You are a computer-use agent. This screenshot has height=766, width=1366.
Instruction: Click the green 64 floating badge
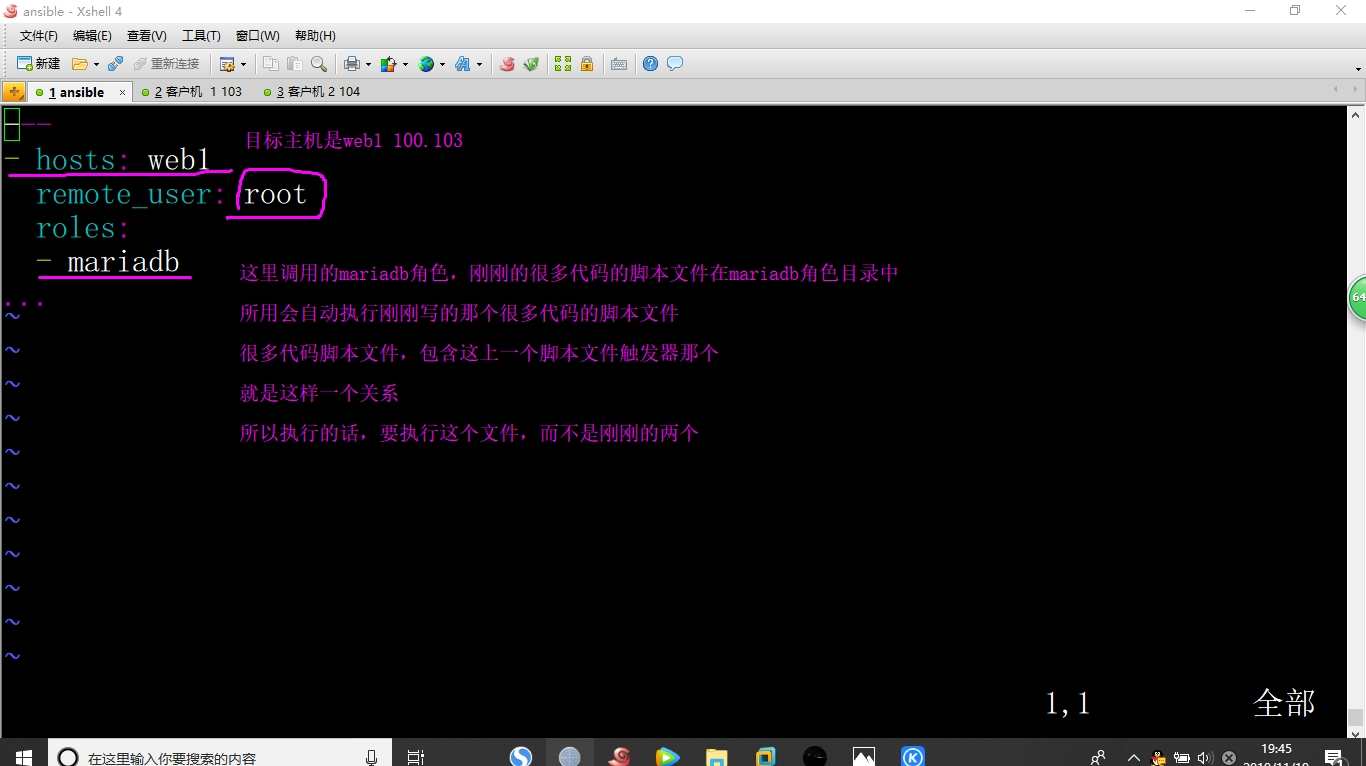point(1357,297)
